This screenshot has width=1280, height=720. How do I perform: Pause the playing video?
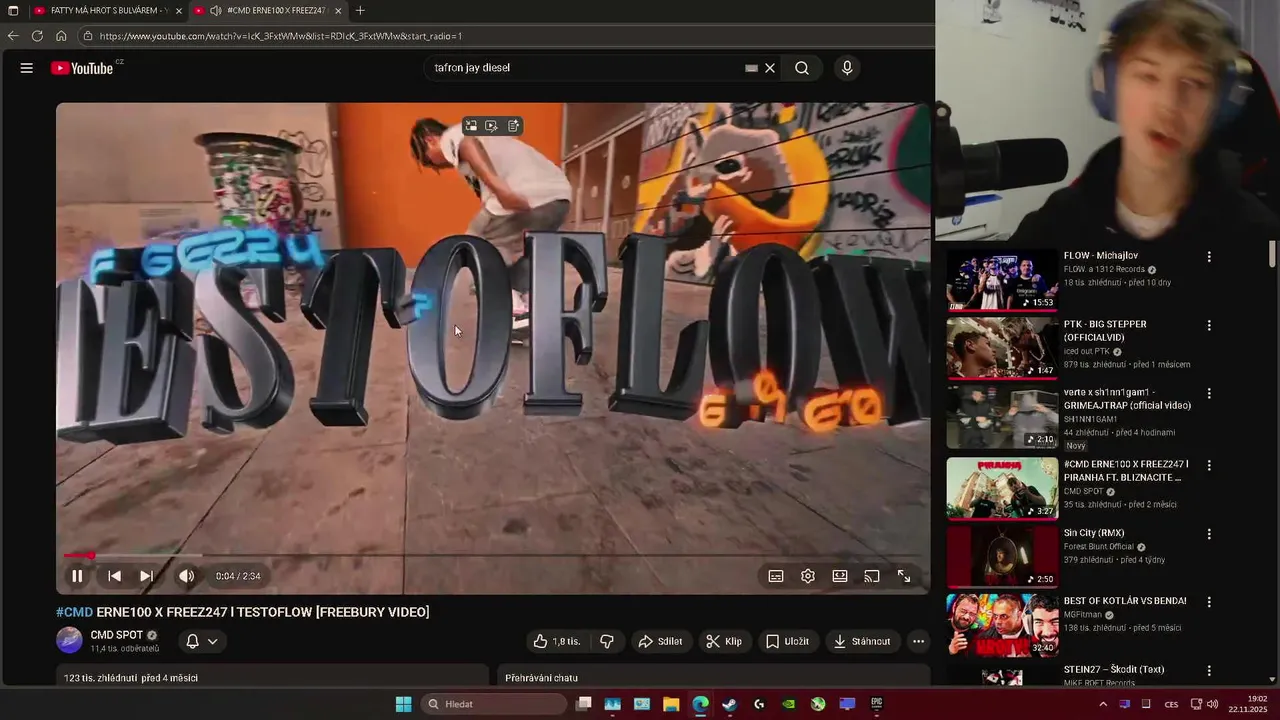[77, 576]
